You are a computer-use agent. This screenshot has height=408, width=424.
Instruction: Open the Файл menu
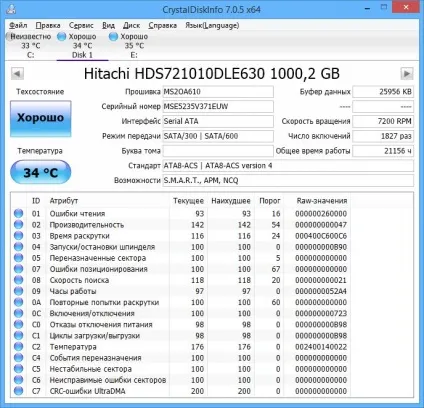tap(18, 25)
